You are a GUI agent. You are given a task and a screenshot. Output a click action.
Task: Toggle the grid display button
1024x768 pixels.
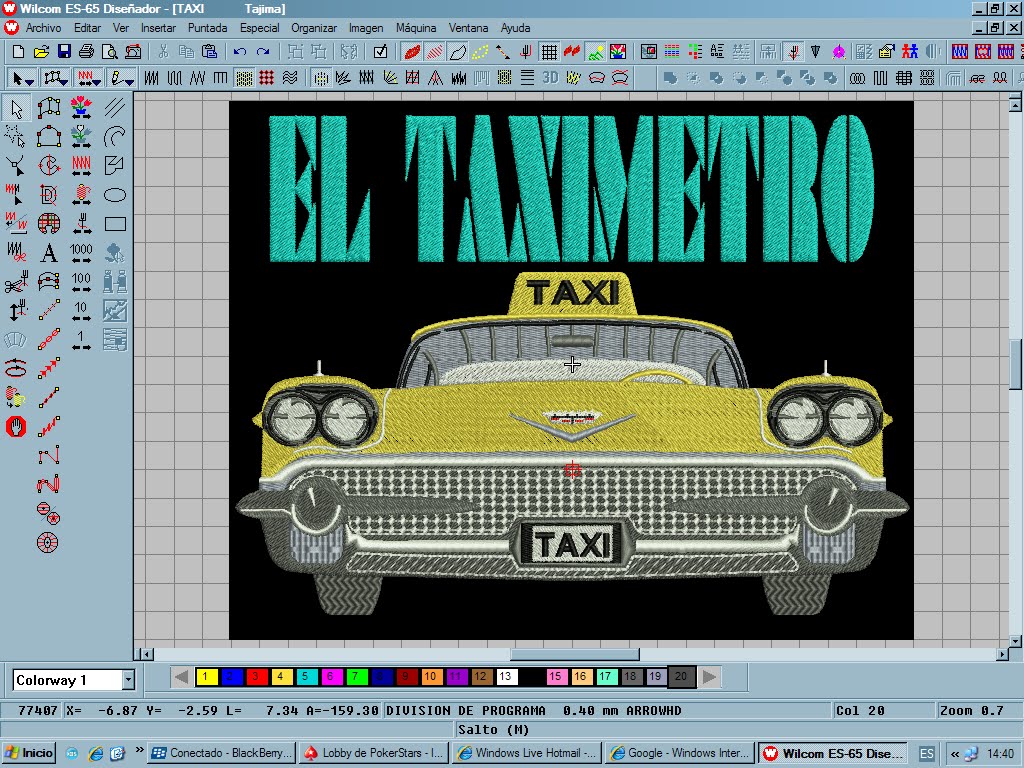pyautogui.click(x=549, y=51)
